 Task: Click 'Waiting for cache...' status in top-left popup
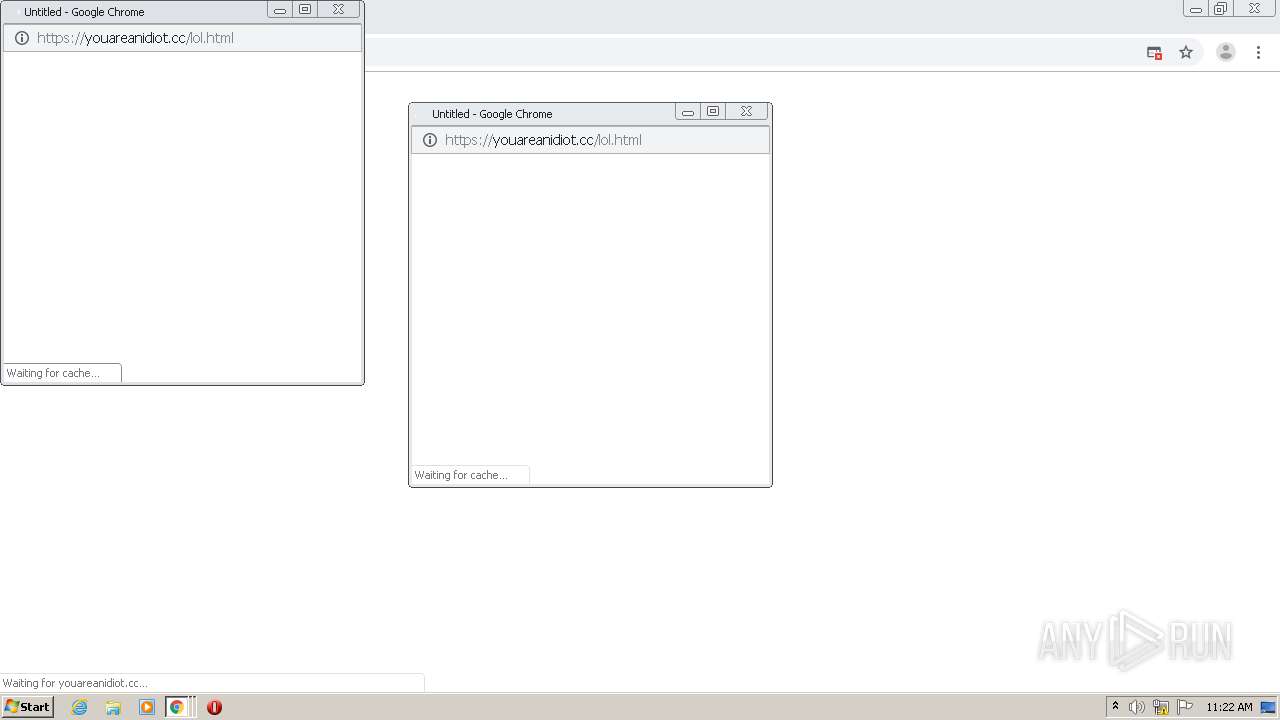point(53,373)
